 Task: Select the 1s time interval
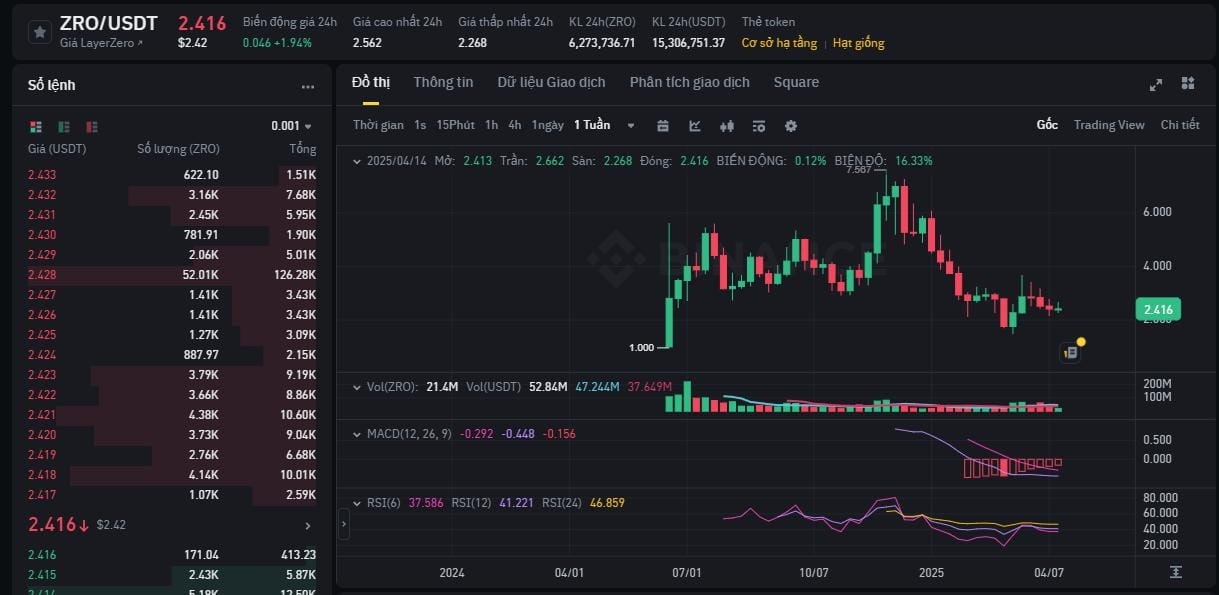pyautogui.click(x=420, y=125)
